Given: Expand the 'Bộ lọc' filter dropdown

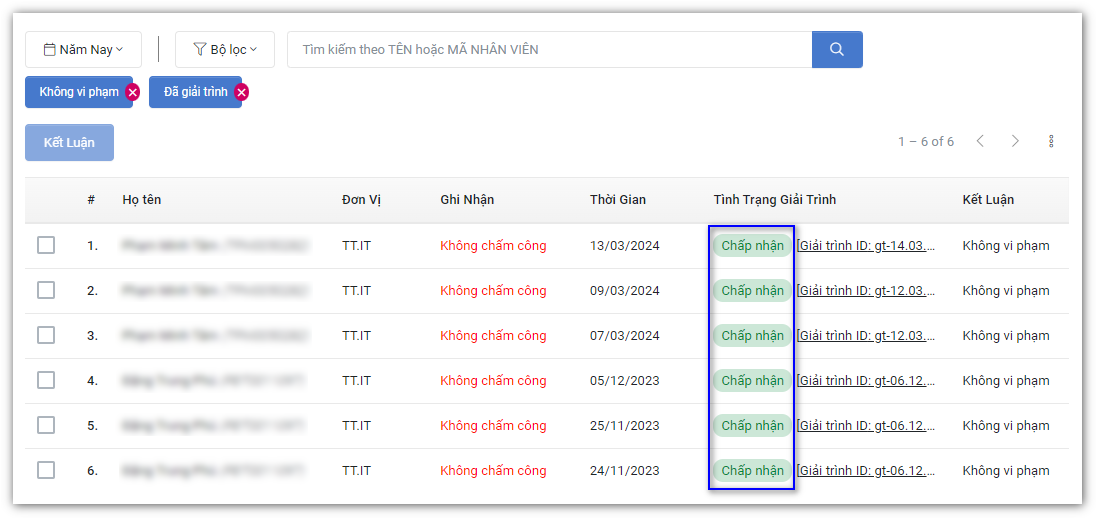Looking at the screenshot, I should 224,49.
